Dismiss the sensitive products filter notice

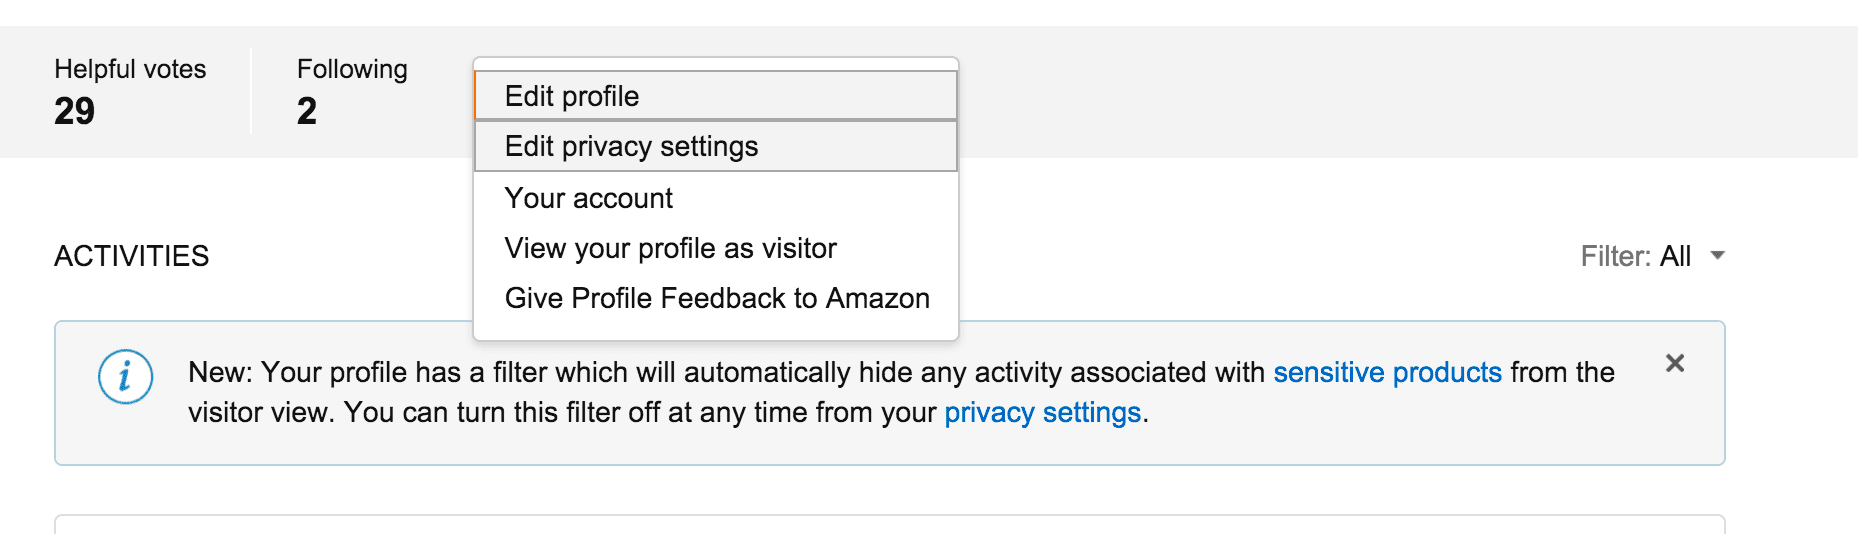1675,363
